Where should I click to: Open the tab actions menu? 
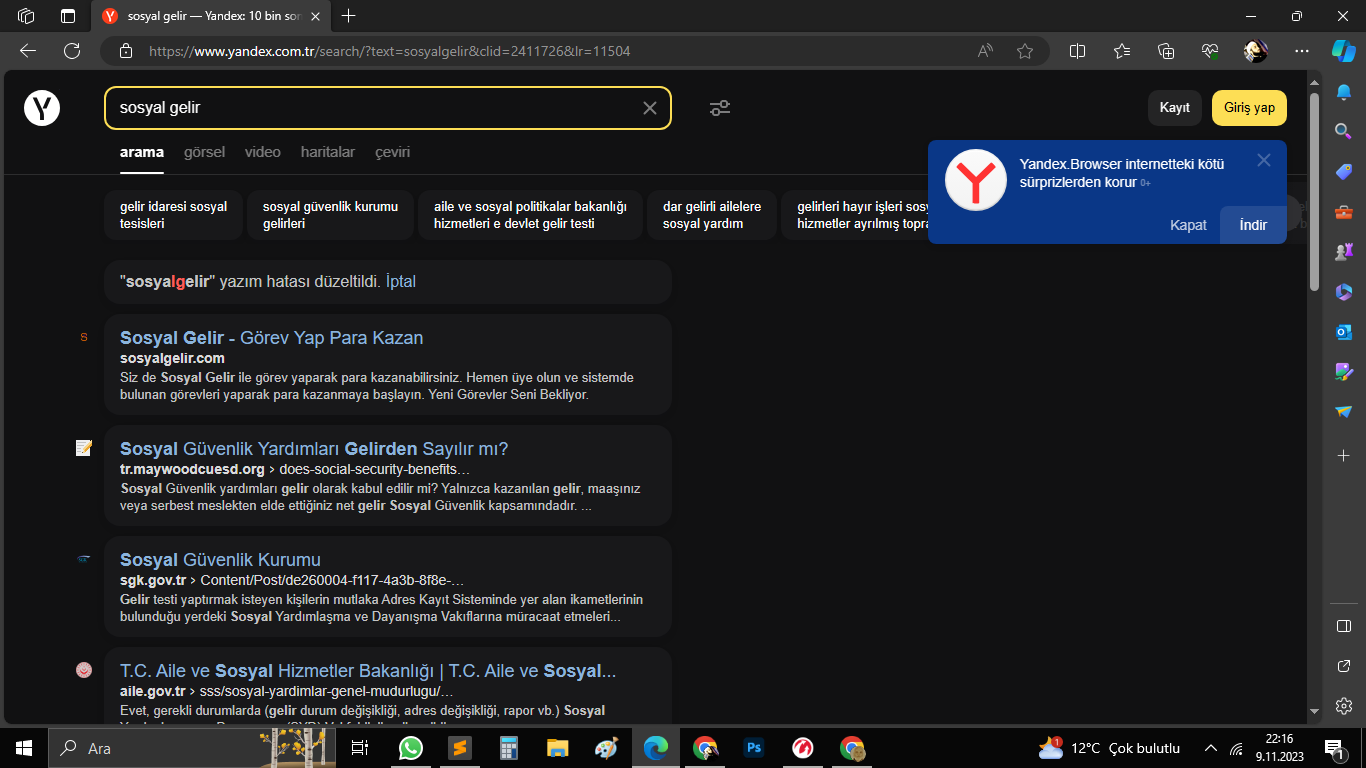pos(68,16)
